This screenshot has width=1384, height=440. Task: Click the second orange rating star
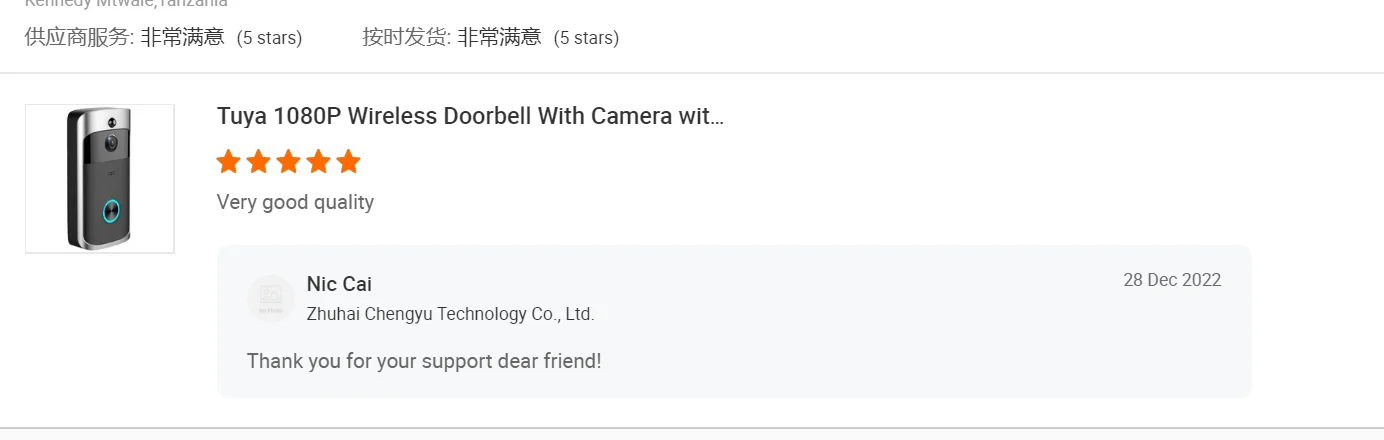pos(258,162)
